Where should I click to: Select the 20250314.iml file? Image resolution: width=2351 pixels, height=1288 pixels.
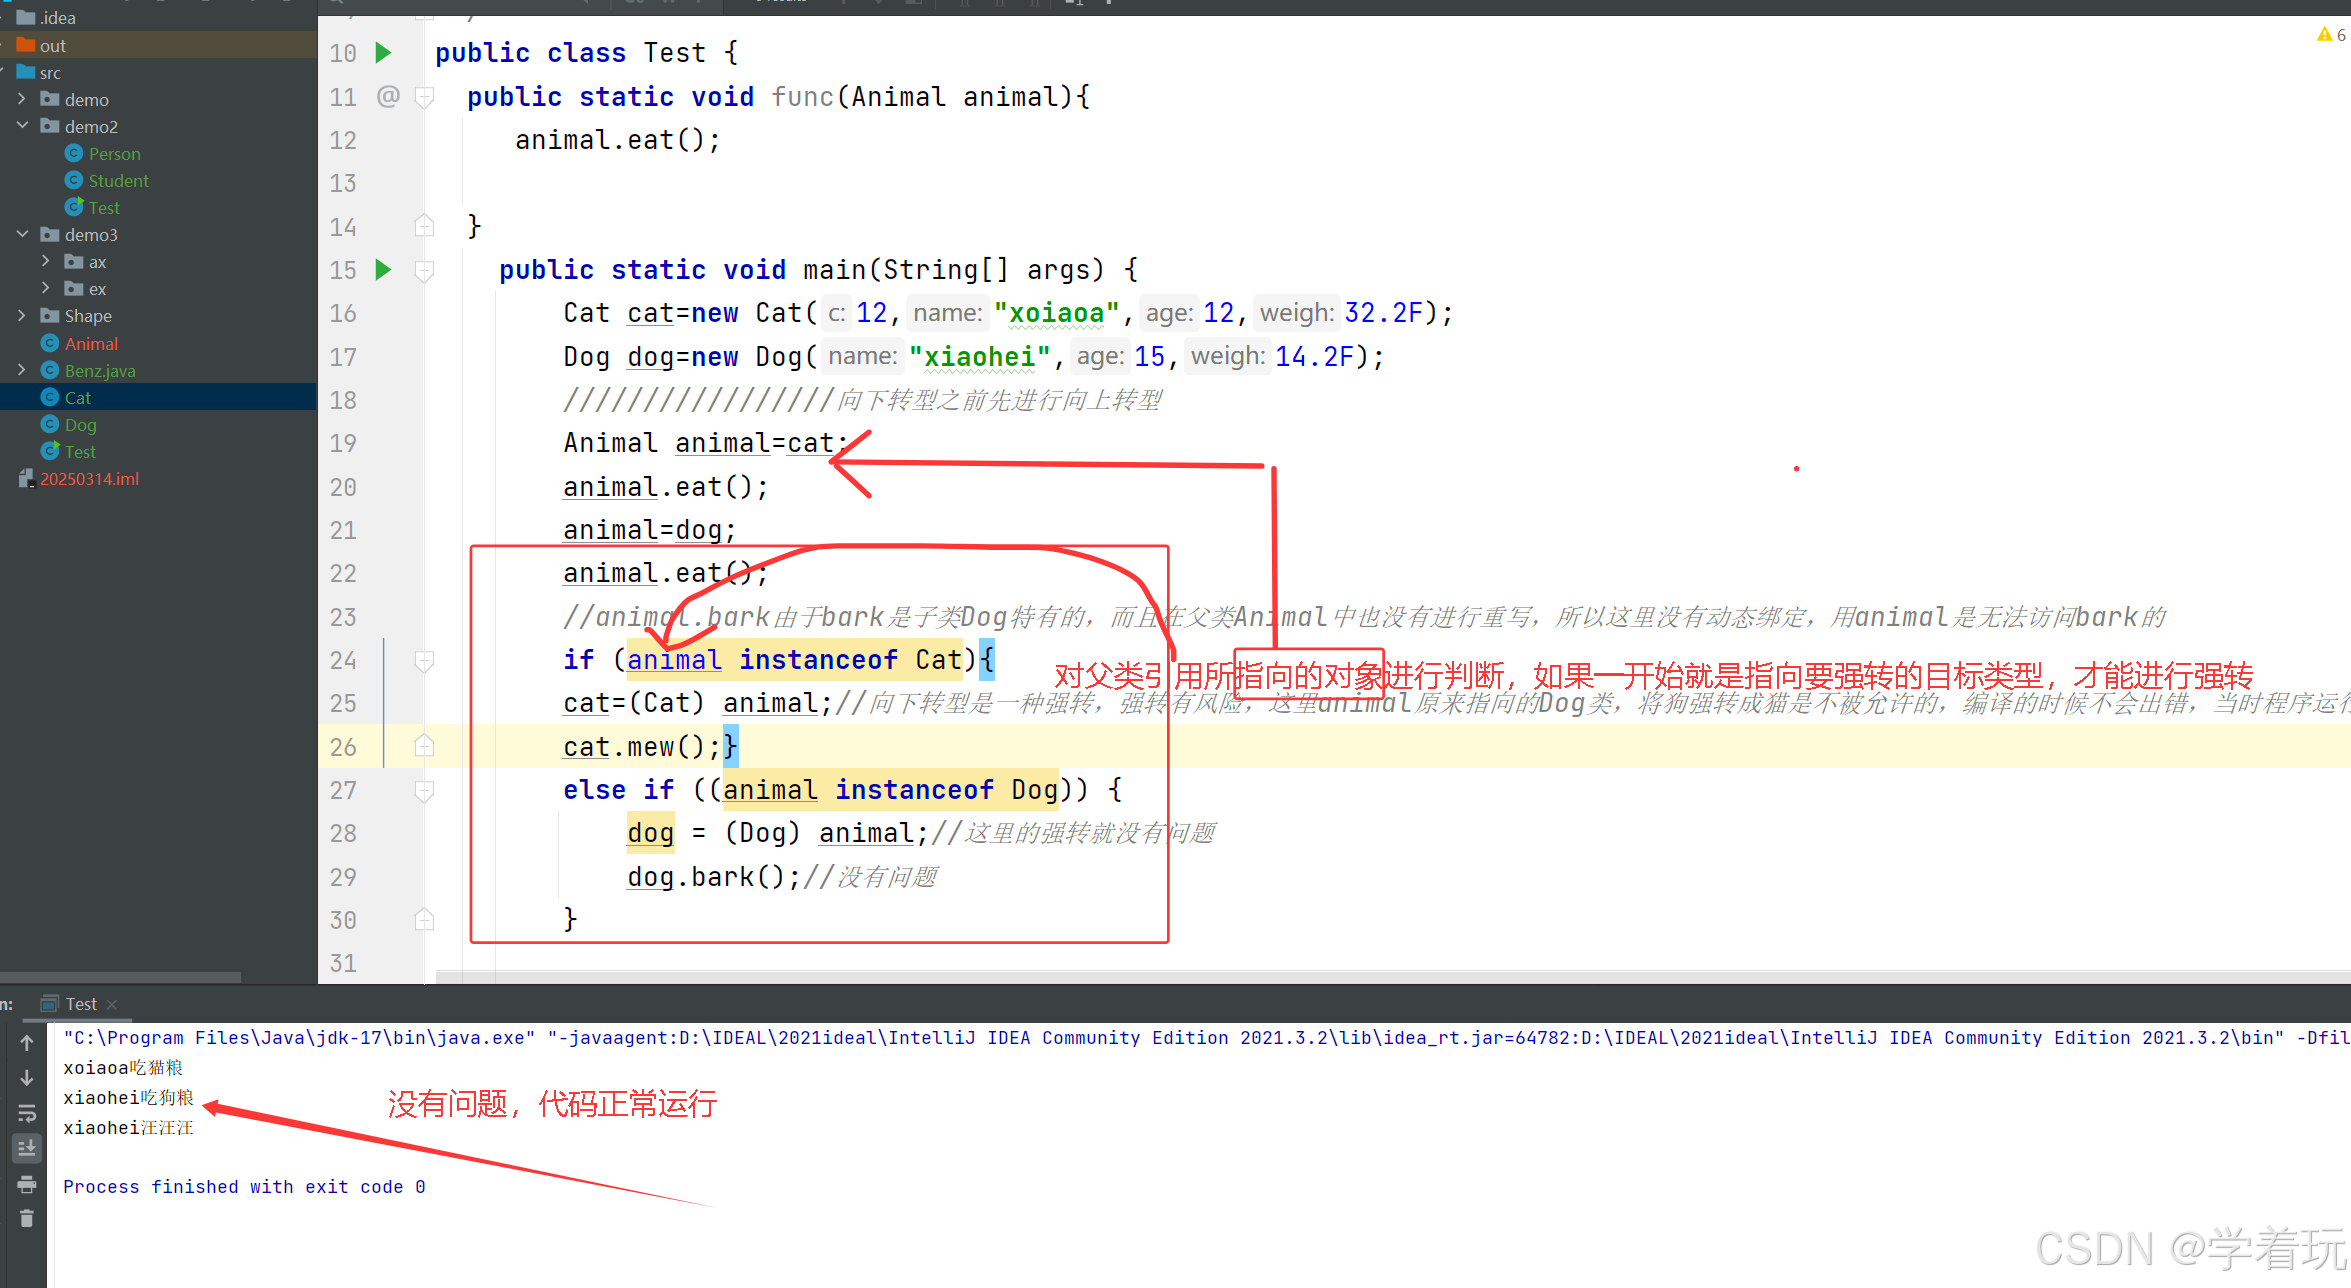[x=89, y=479]
